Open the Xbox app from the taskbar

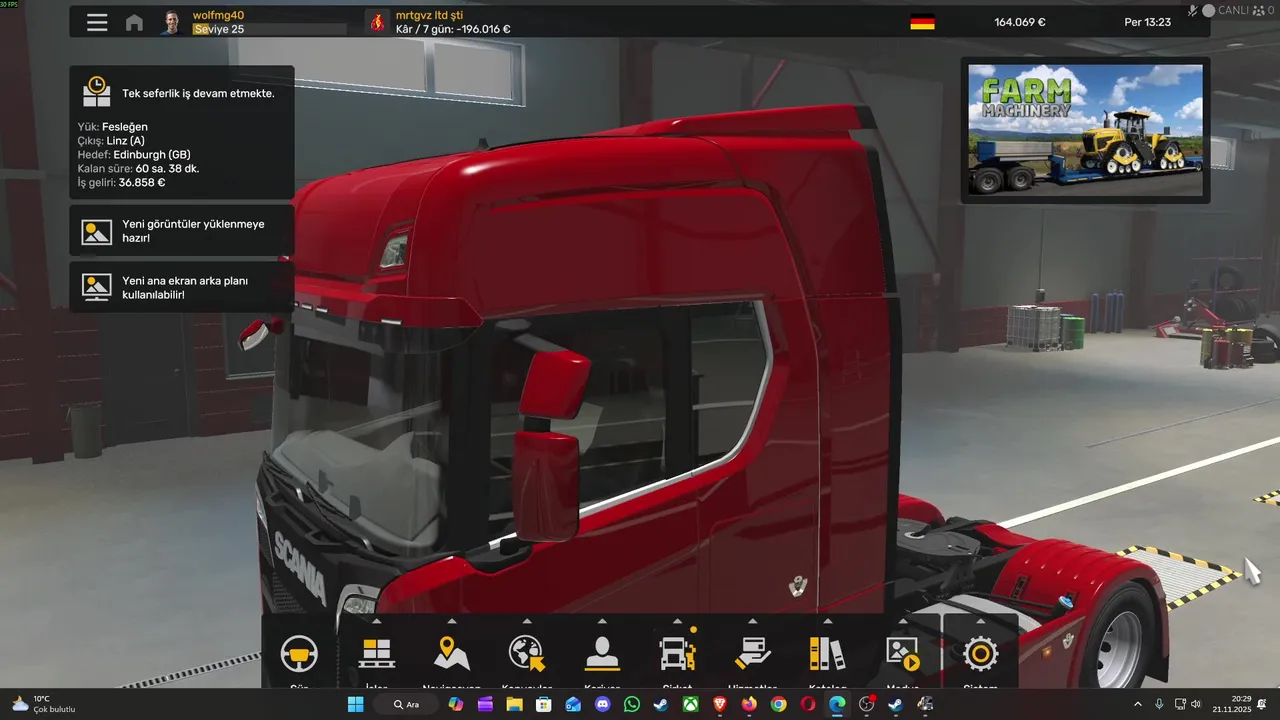point(690,704)
